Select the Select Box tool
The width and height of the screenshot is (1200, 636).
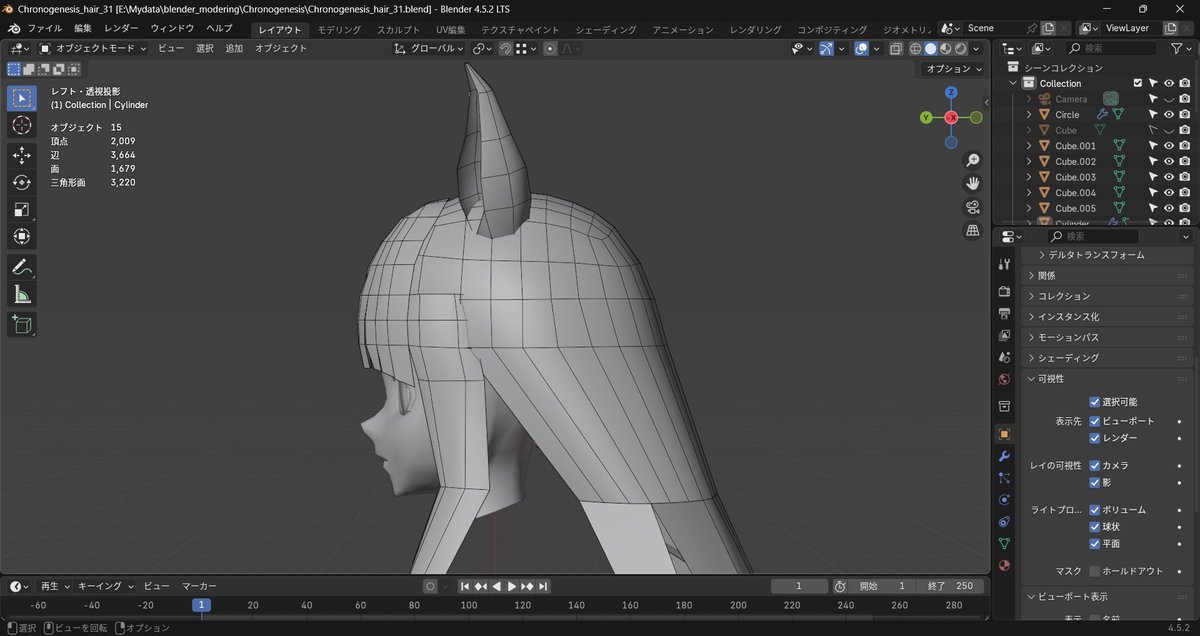22,98
